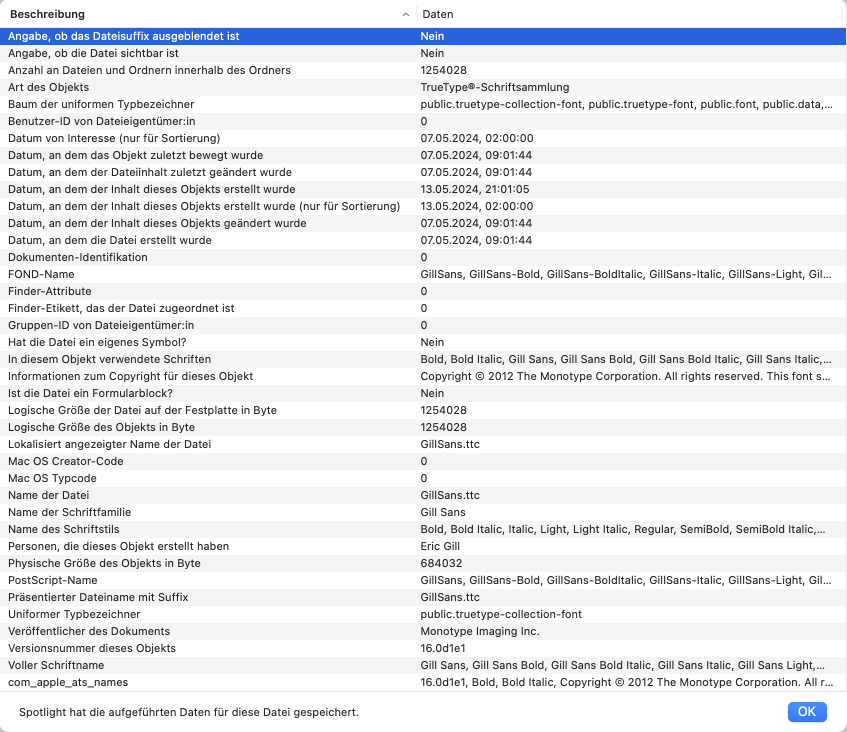Select the 'Name der Schriftfamilie' row
This screenshot has height=732, width=847.
coord(424,513)
